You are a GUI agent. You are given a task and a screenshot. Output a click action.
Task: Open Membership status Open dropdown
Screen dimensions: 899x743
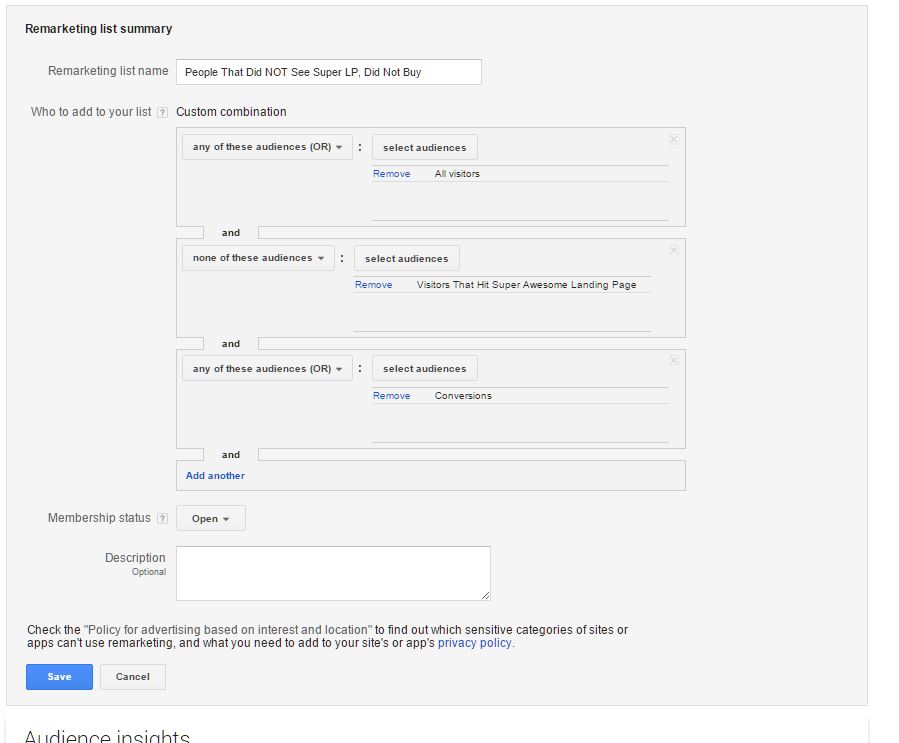pyautogui.click(x=210, y=518)
